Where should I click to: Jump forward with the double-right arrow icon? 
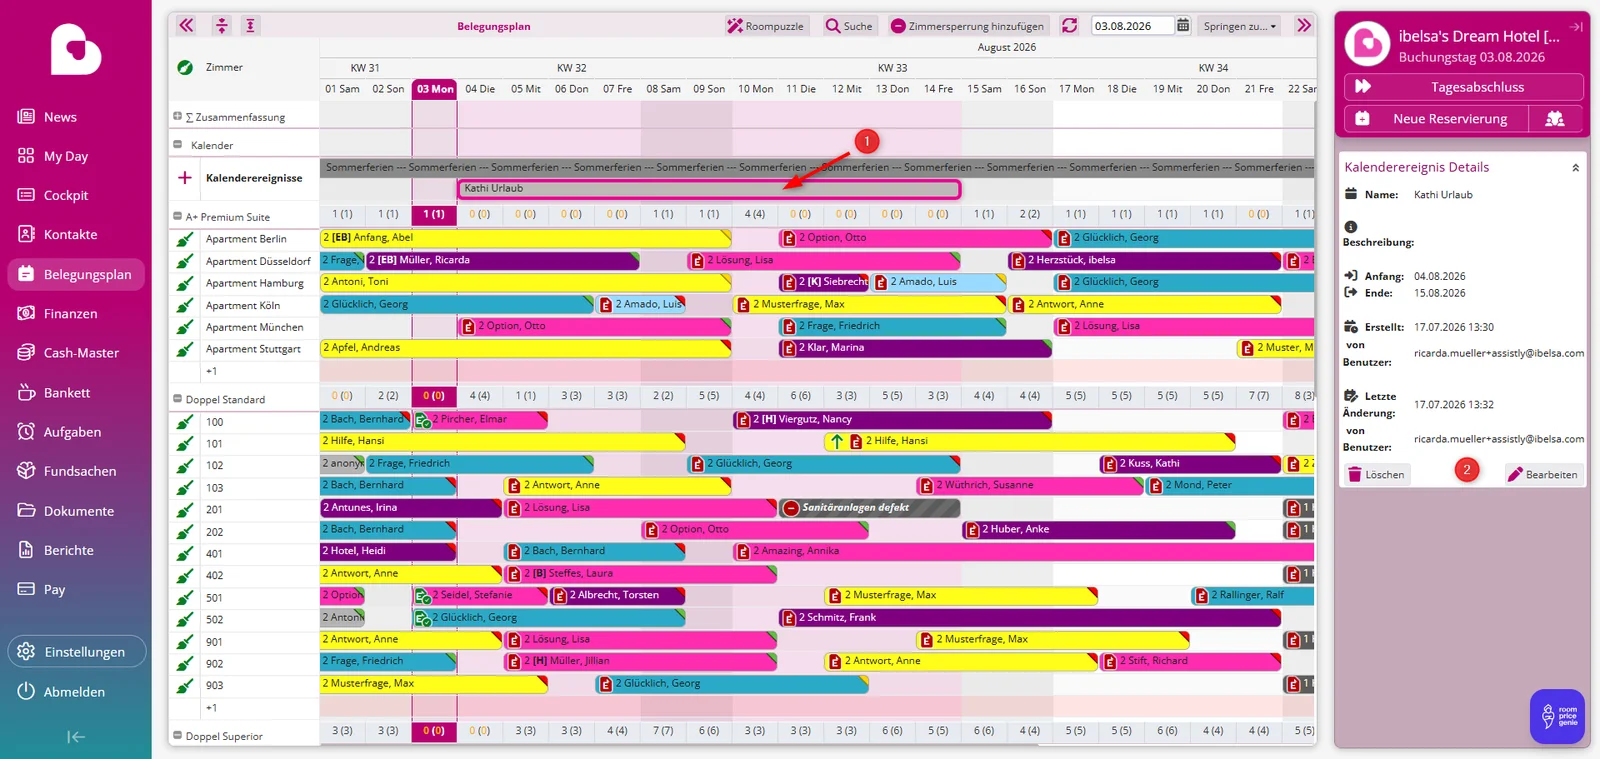[1303, 26]
